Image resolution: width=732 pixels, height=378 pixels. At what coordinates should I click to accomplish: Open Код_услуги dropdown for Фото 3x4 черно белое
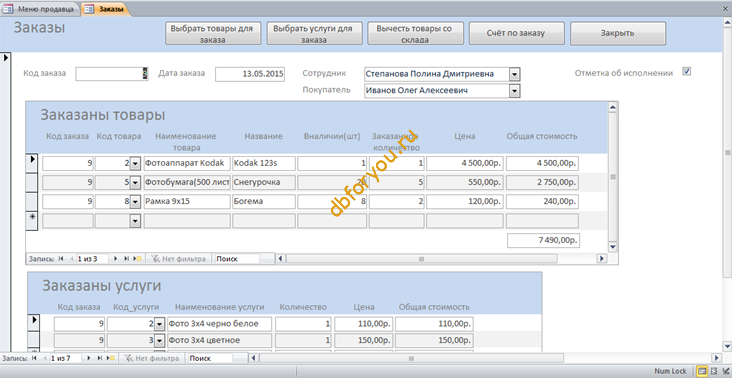[160, 324]
